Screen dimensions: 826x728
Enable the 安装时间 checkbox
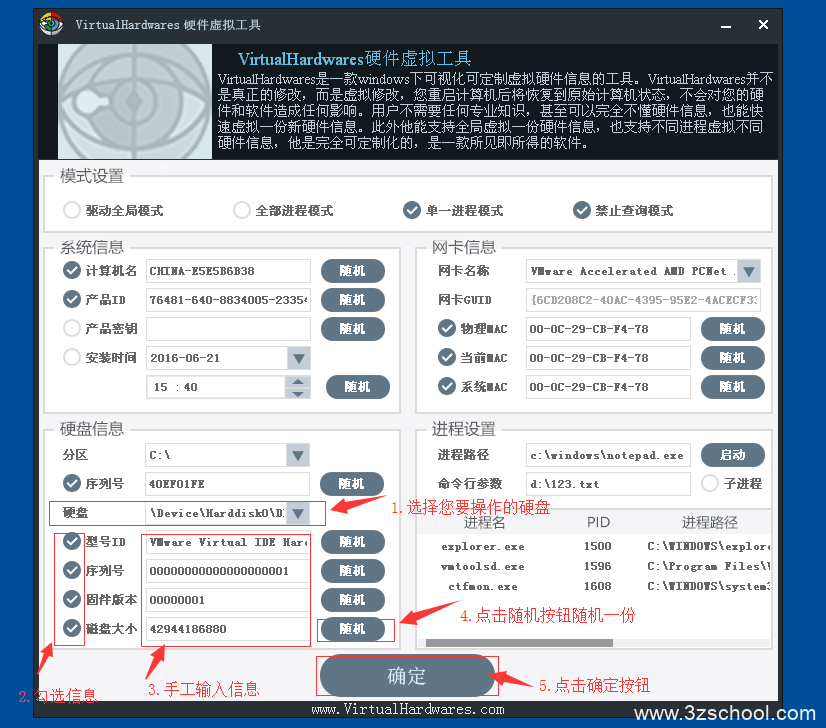click(x=71, y=357)
